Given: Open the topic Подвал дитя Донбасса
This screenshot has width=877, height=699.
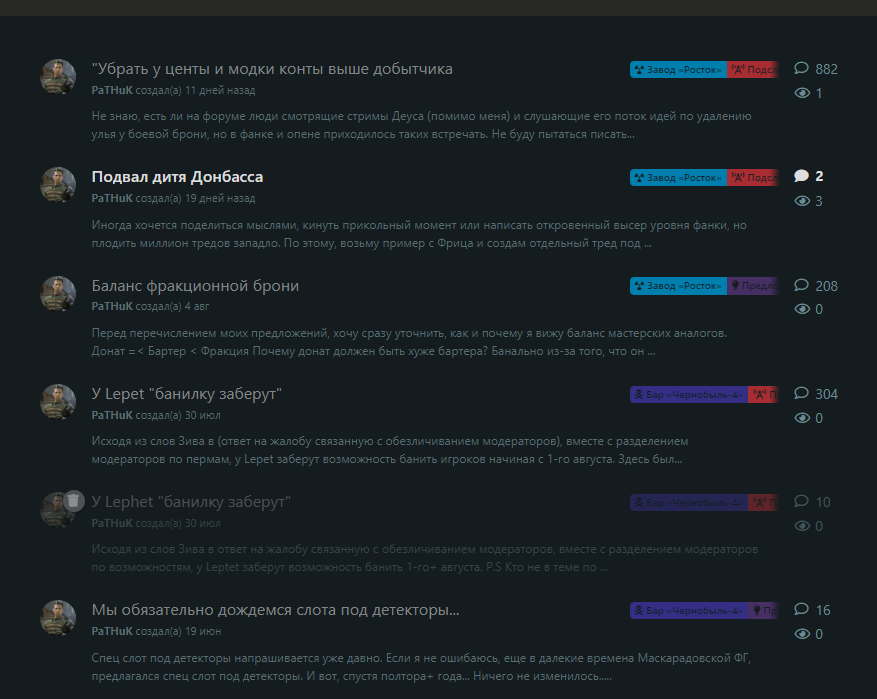Looking at the screenshot, I should click(x=177, y=177).
